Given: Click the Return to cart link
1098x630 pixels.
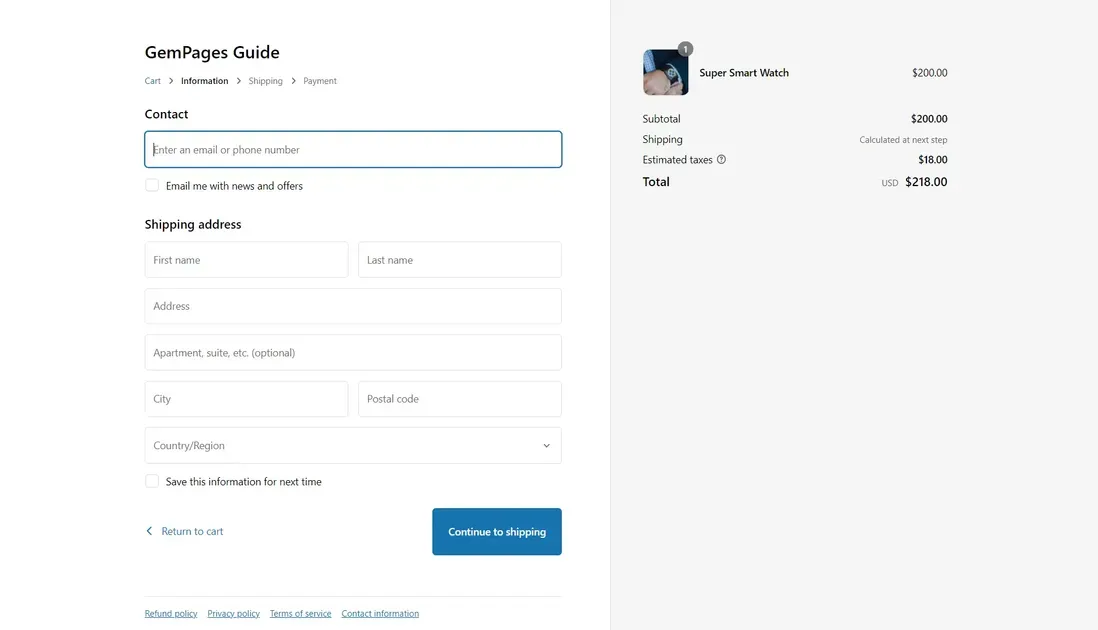Looking at the screenshot, I should (195, 530).
